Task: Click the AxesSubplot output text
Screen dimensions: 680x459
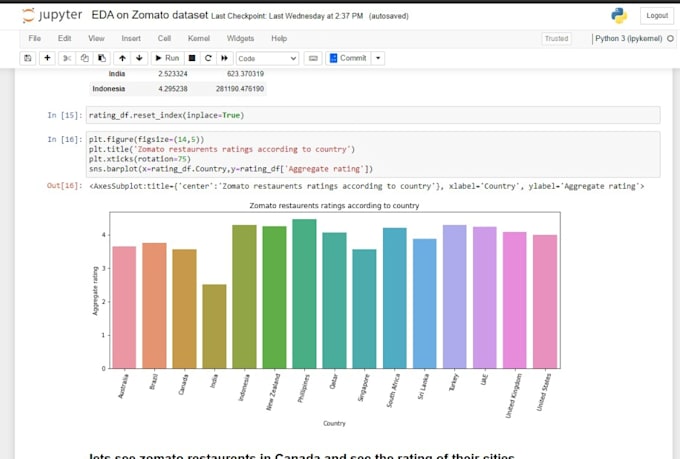Action: 366,186
